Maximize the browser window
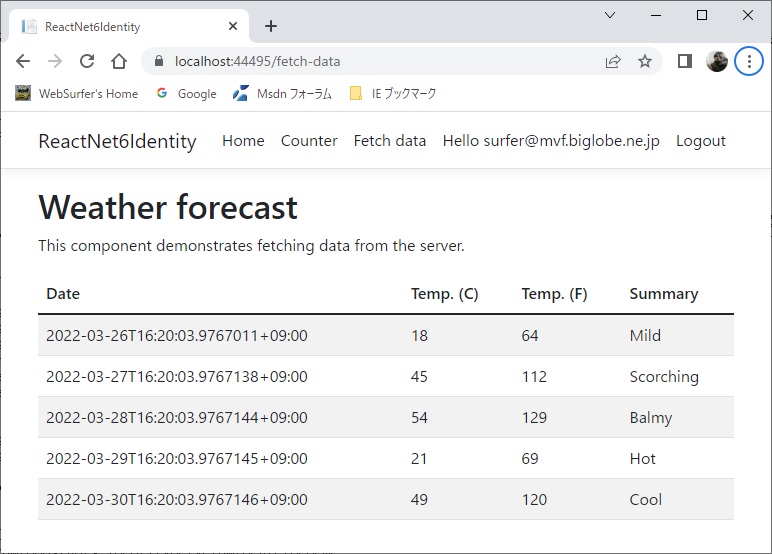 coord(702,15)
